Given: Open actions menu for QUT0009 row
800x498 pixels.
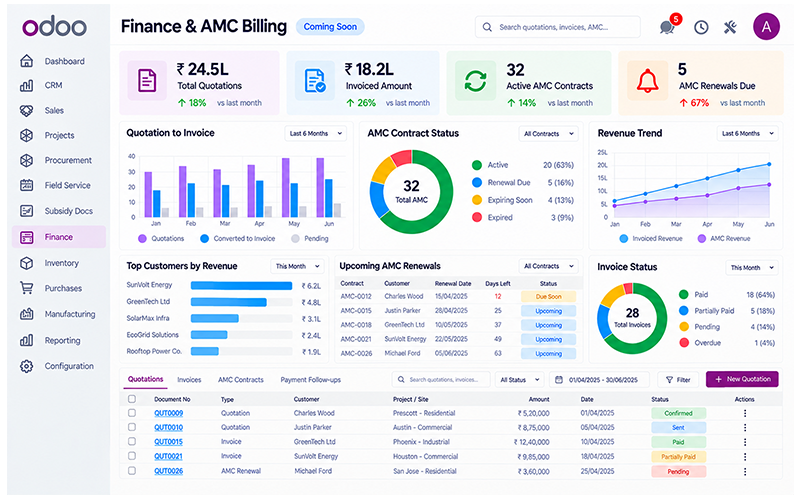Looking at the screenshot, I should tap(745, 413).
